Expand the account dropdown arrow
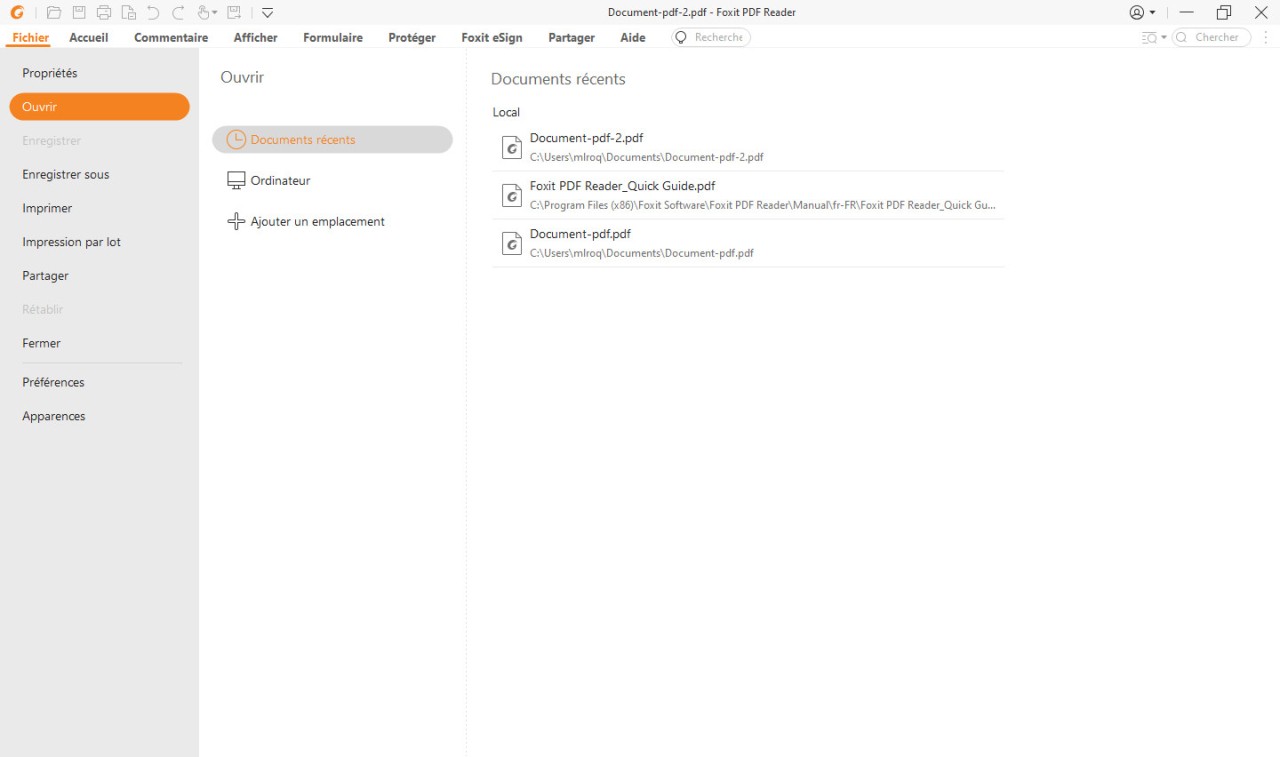The image size is (1280, 757). tap(1152, 12)
